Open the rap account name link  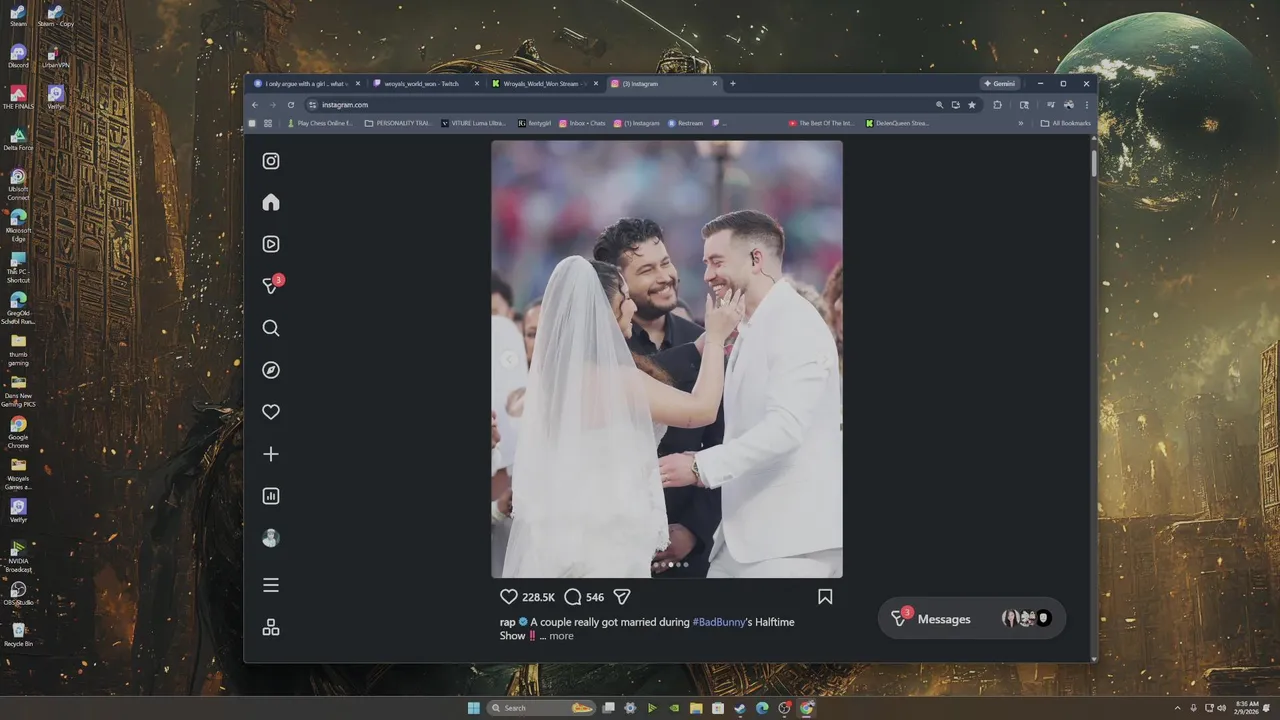(508, 622)
